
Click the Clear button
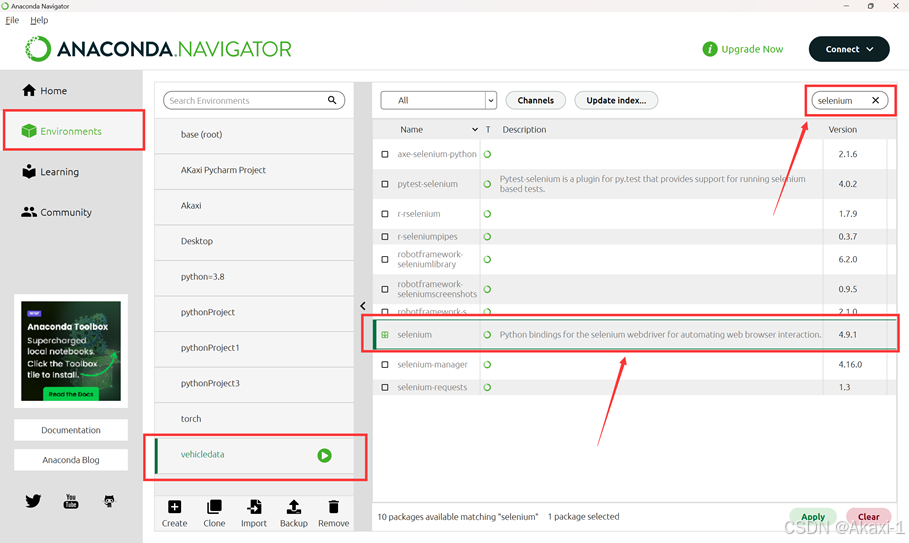click(868, 516)
